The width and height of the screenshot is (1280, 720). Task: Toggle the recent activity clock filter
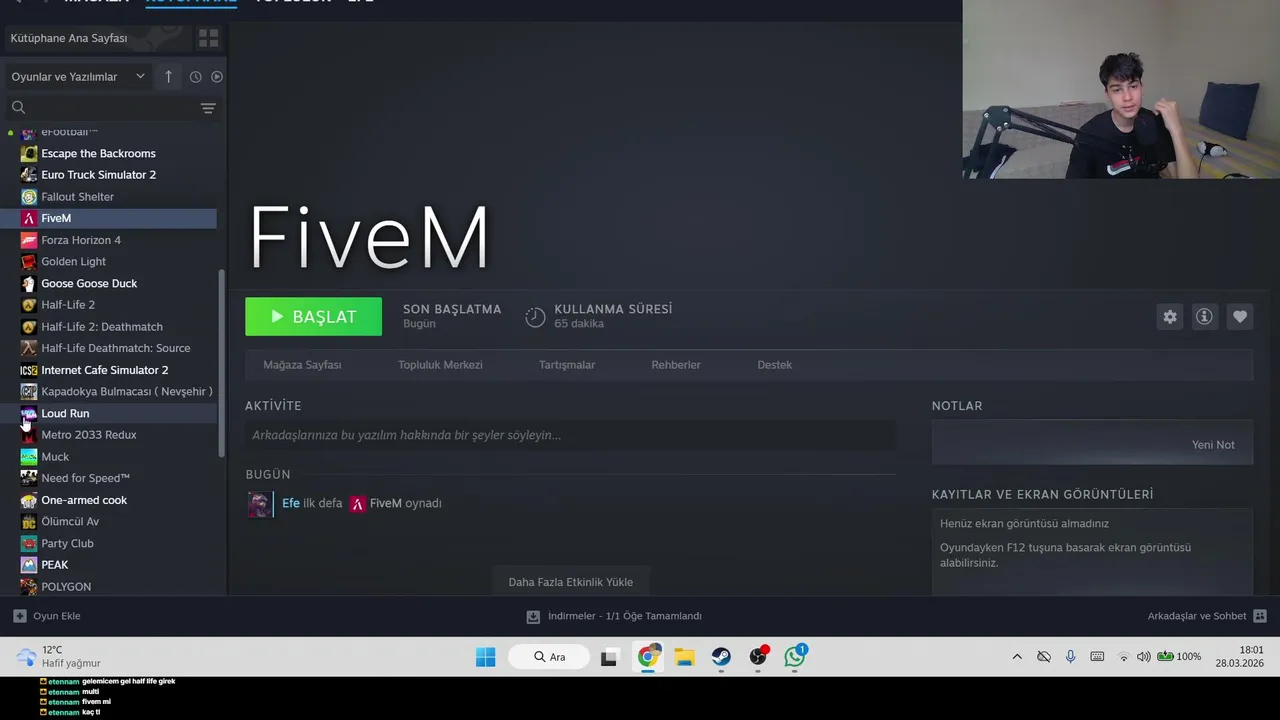pyautogui.click(x=195, y=77)
